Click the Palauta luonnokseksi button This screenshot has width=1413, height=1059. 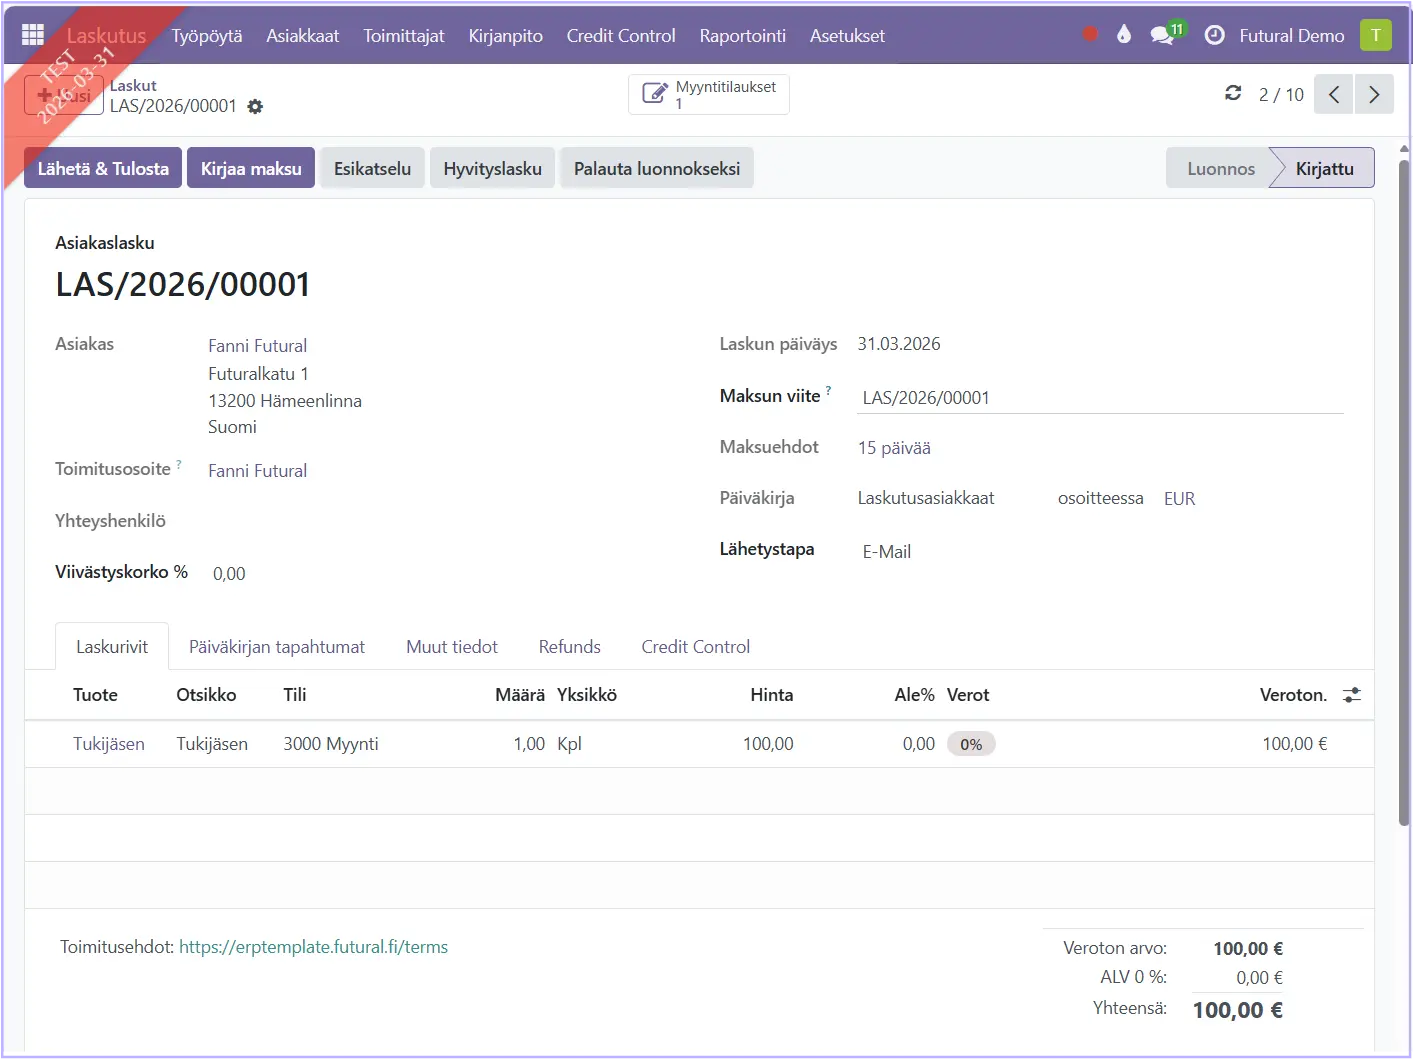pyautogui.click(x=656, y=168)
